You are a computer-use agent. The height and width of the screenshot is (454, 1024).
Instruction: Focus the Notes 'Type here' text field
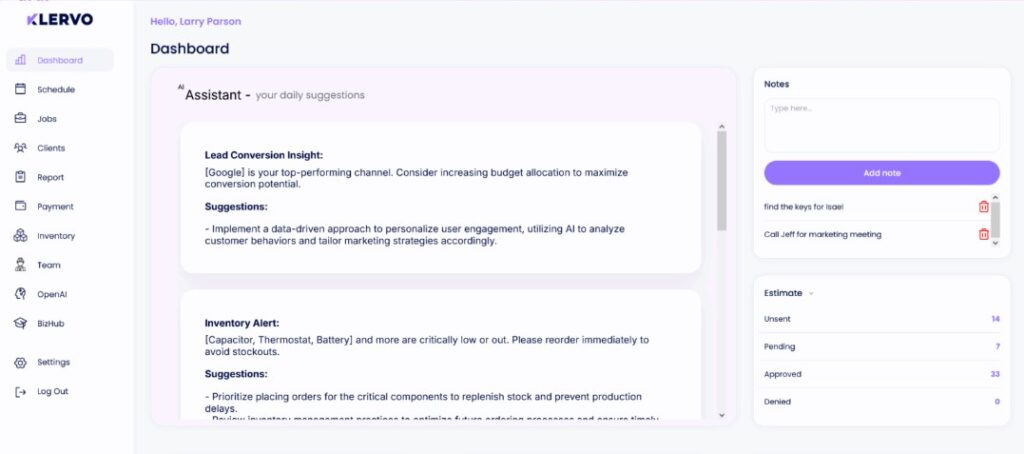coord(881,125)
